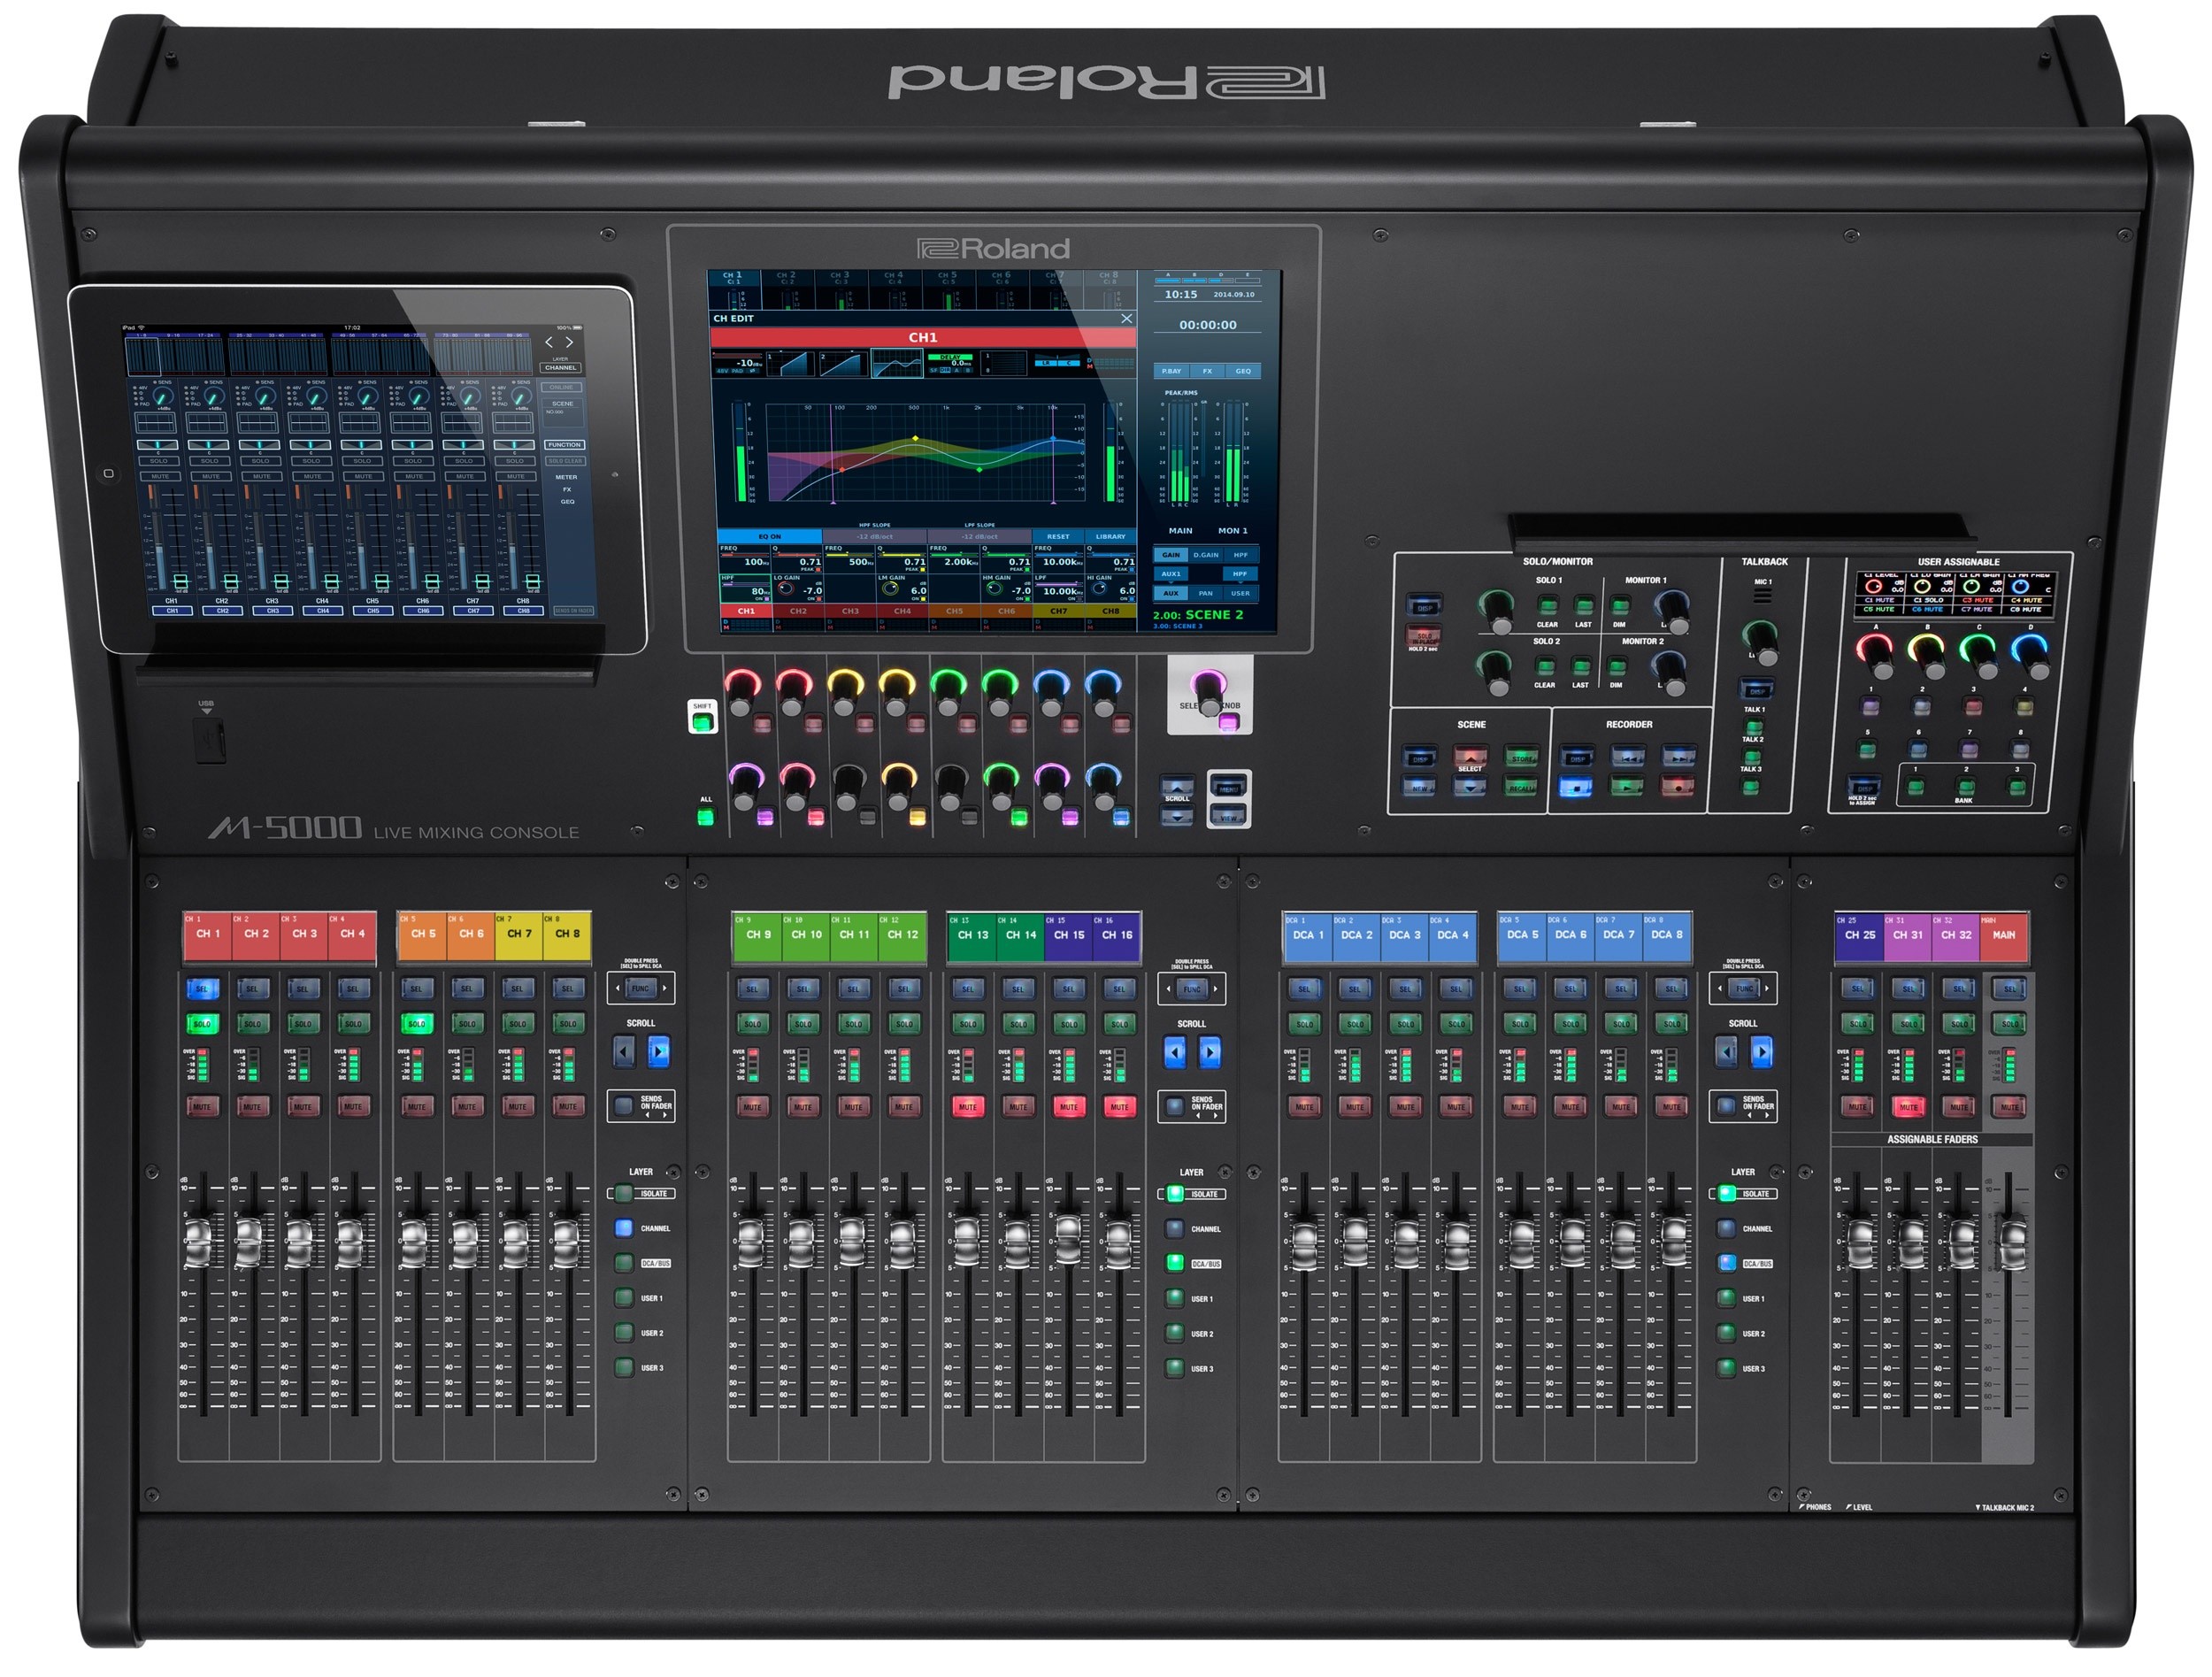2212x1677 pixels.
Task: Click the iPad previous-layer left chevron
Action: (548, 342)
